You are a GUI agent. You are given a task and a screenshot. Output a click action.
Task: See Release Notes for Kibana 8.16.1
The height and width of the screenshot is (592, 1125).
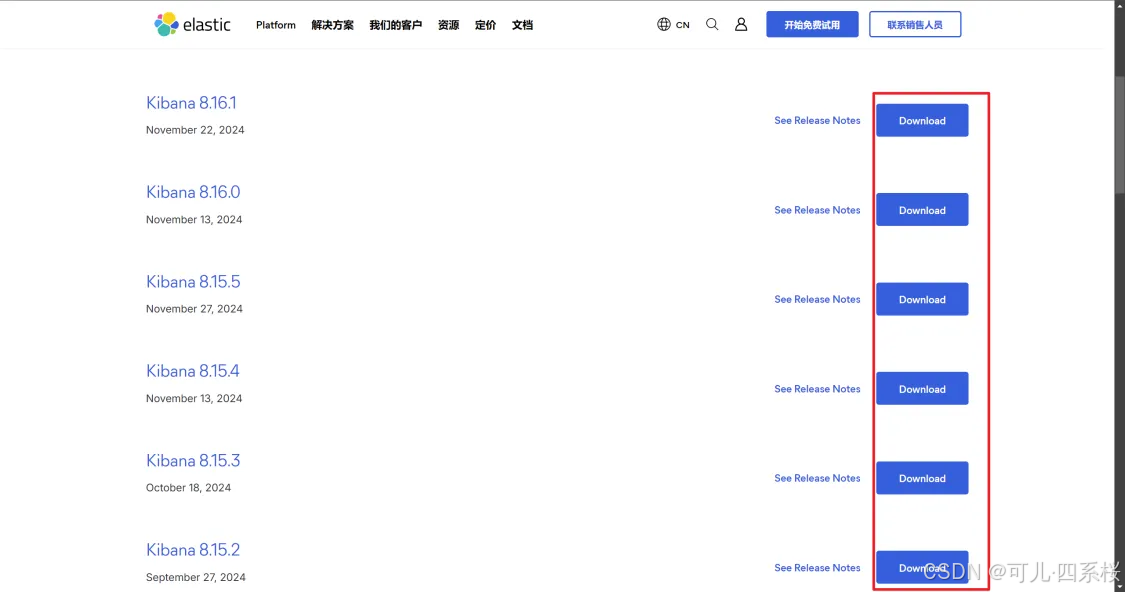tap(817, 121)
